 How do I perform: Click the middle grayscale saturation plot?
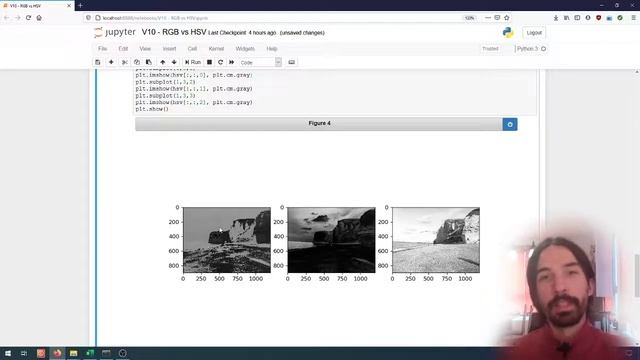tap(331, 240)
